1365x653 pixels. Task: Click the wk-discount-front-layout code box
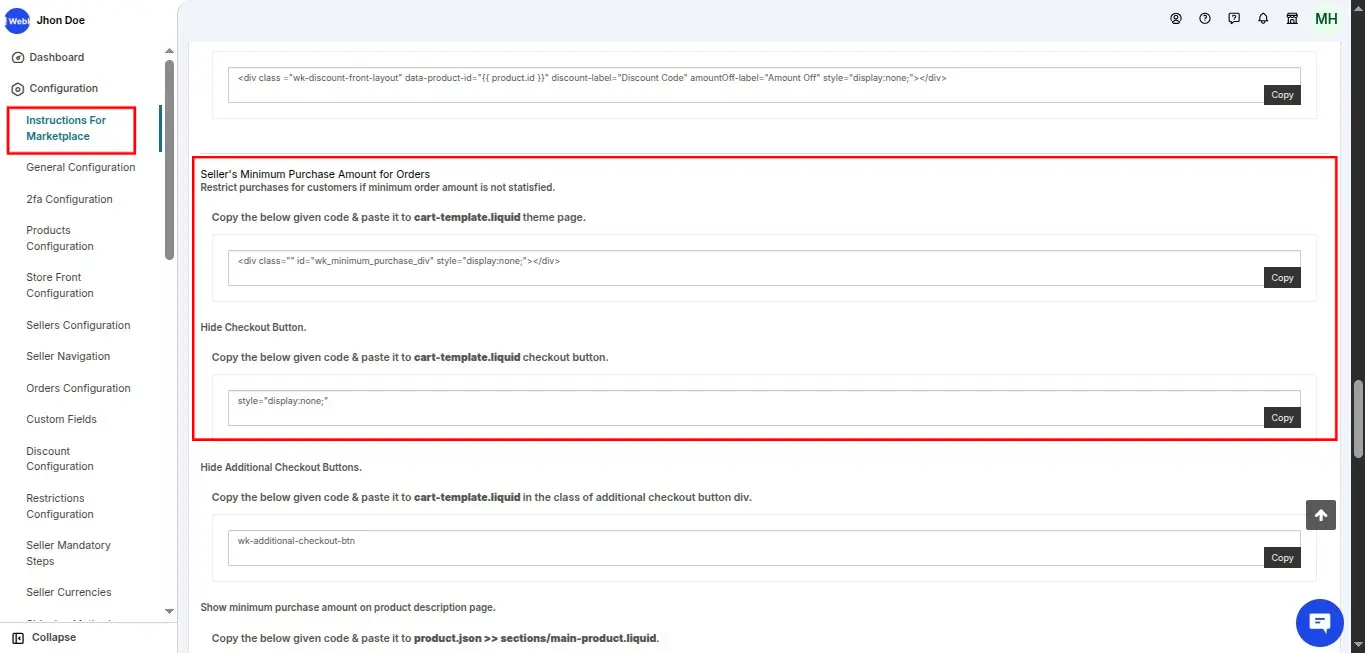click(764, 85)
